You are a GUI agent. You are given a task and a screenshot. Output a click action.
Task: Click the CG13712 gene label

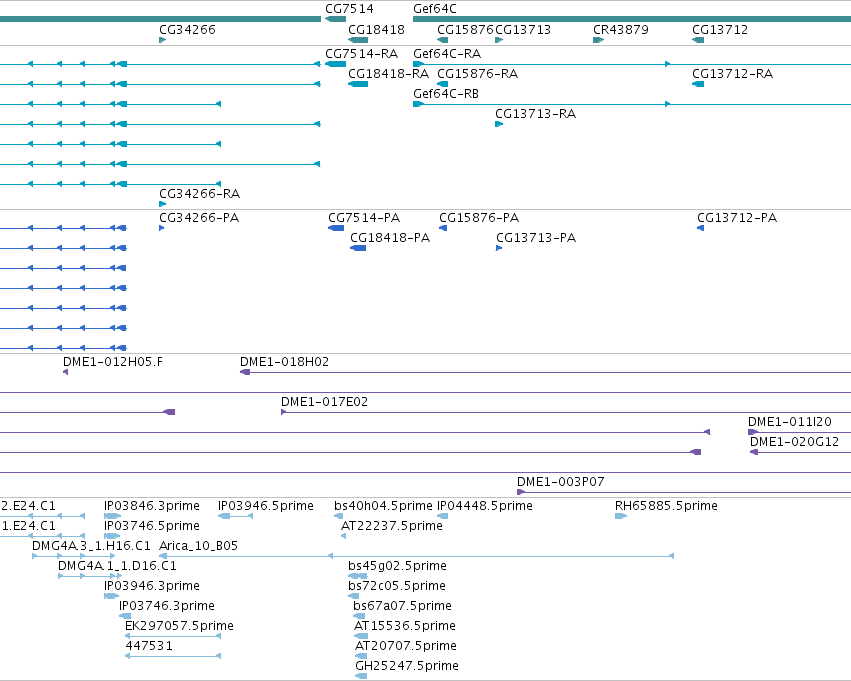click(720, 29)
